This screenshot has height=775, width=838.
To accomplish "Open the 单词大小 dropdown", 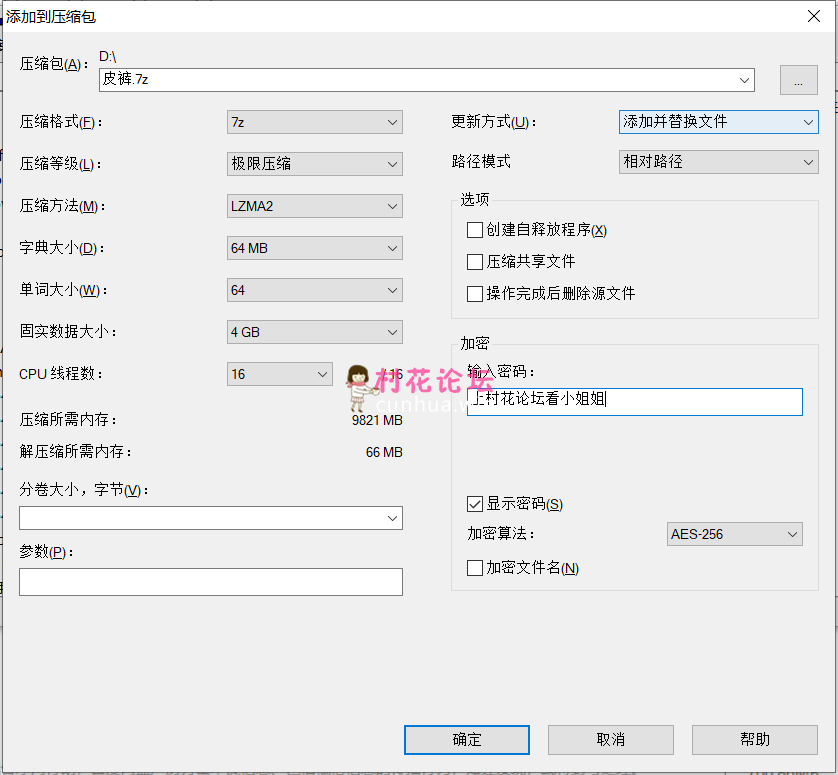I will pos(315,290).
